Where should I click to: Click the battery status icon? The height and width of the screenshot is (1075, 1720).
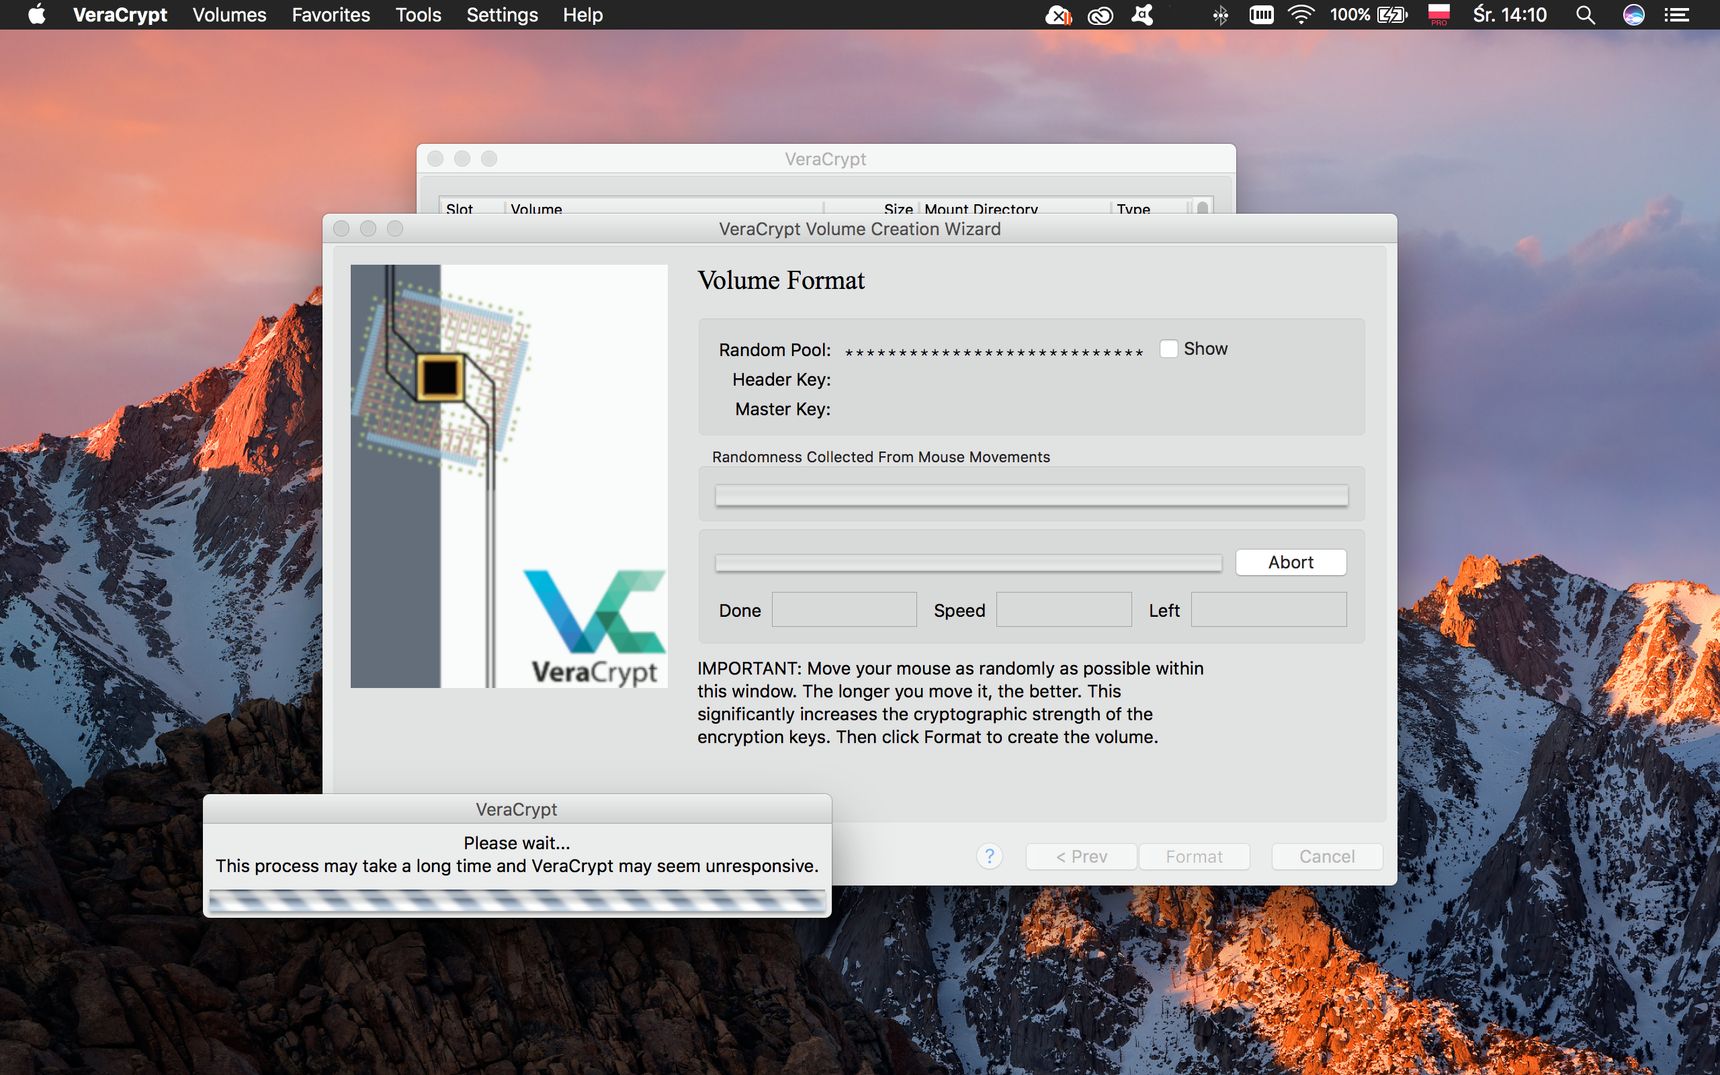(x=1392, y=15)
